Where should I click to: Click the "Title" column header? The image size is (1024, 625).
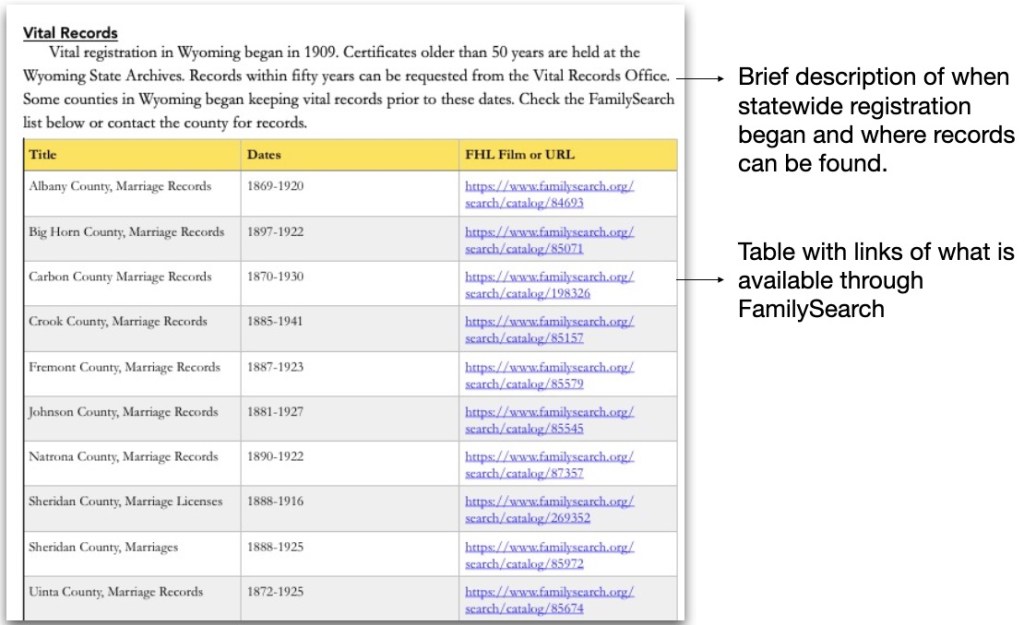(x=43, y=155)
